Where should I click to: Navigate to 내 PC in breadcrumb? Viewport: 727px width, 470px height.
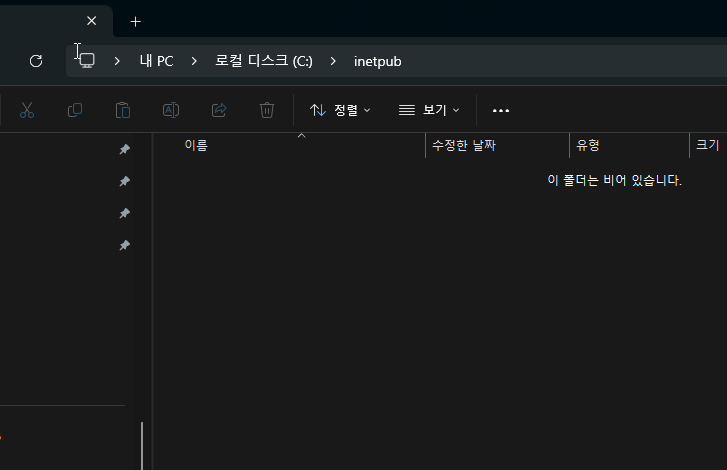coord(156,61)
